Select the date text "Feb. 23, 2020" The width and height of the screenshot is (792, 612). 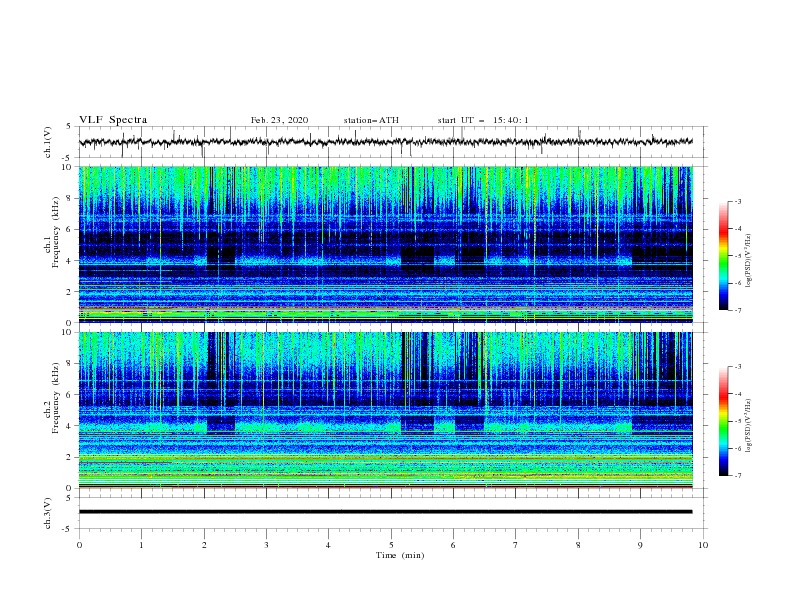click(x=279, y=120)
